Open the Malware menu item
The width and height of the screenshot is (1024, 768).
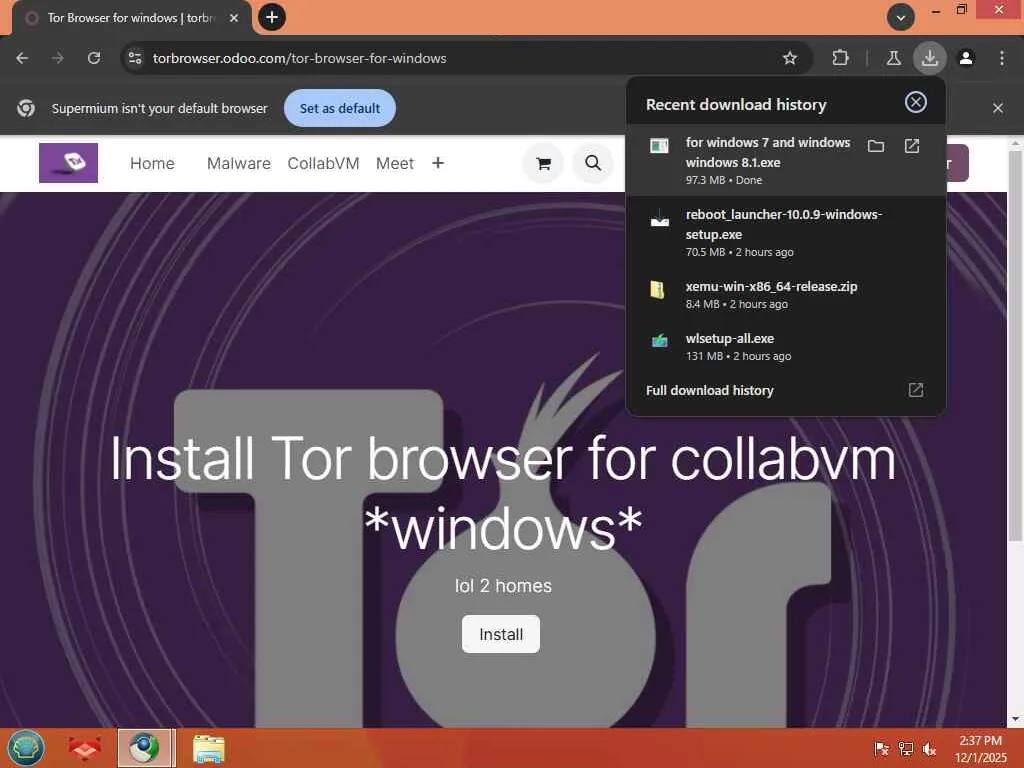(238, 163)
